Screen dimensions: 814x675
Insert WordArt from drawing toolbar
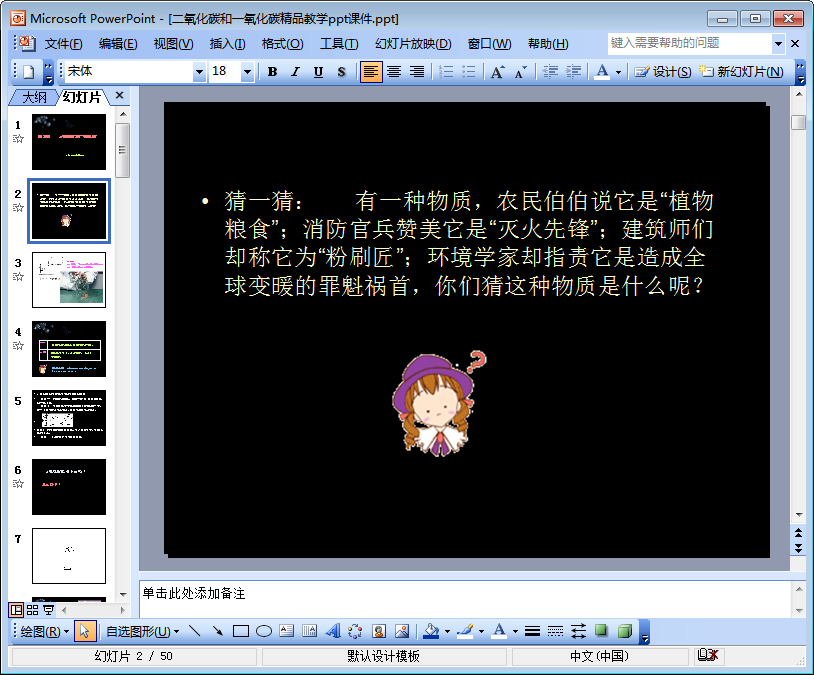pos(333,631)
